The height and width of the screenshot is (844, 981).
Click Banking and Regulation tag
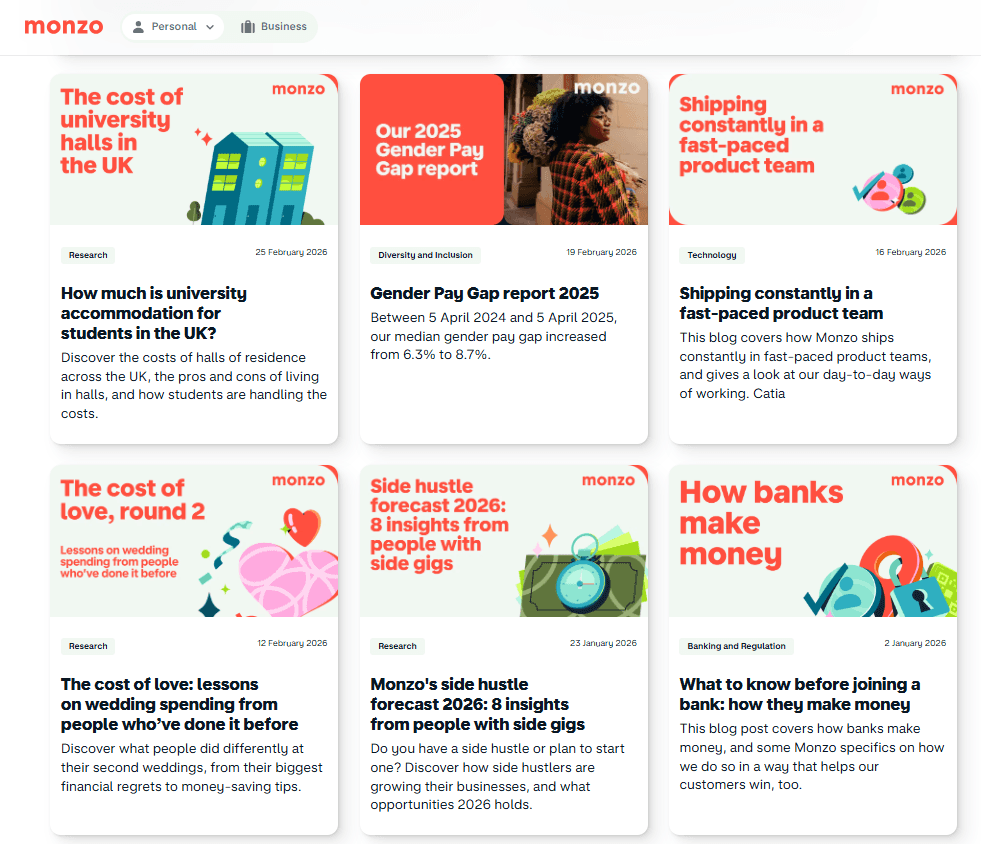click(736, 646)
